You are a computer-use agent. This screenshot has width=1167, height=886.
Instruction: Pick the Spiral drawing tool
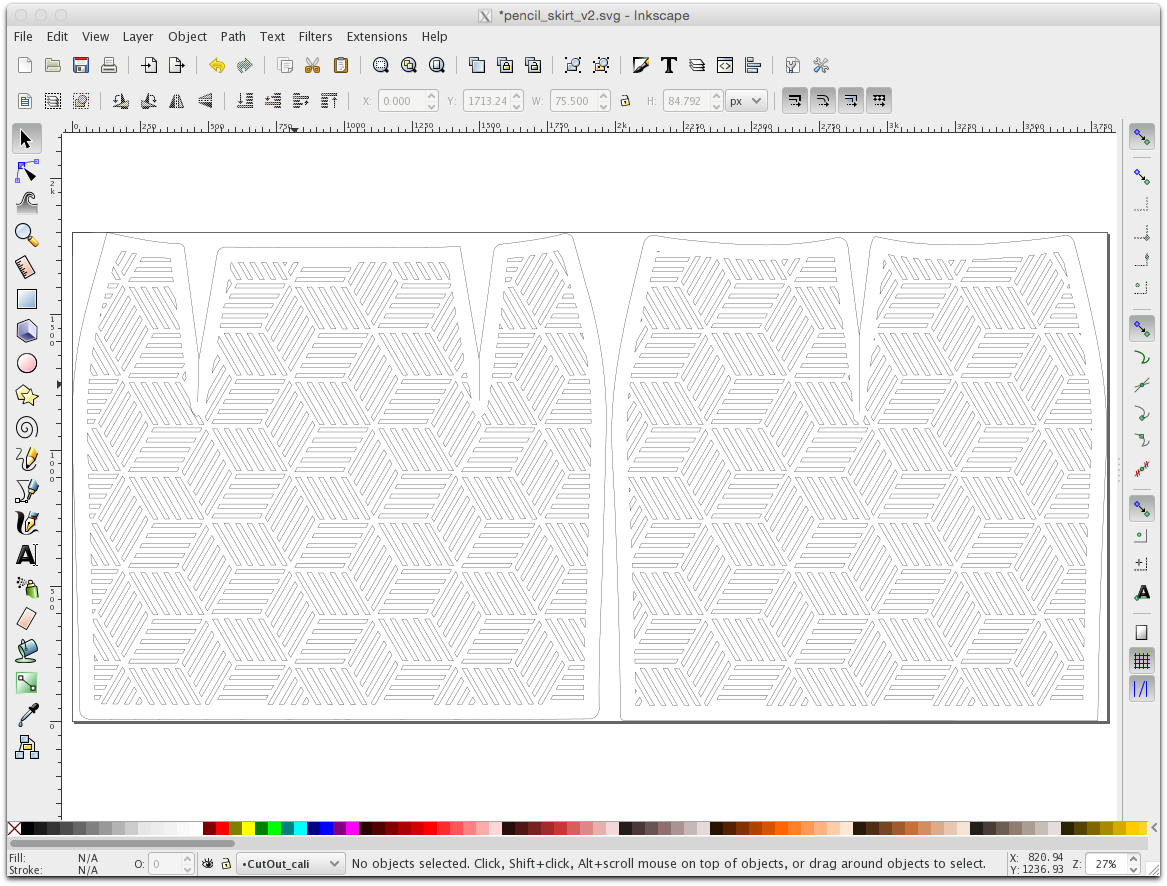[27, 428]
